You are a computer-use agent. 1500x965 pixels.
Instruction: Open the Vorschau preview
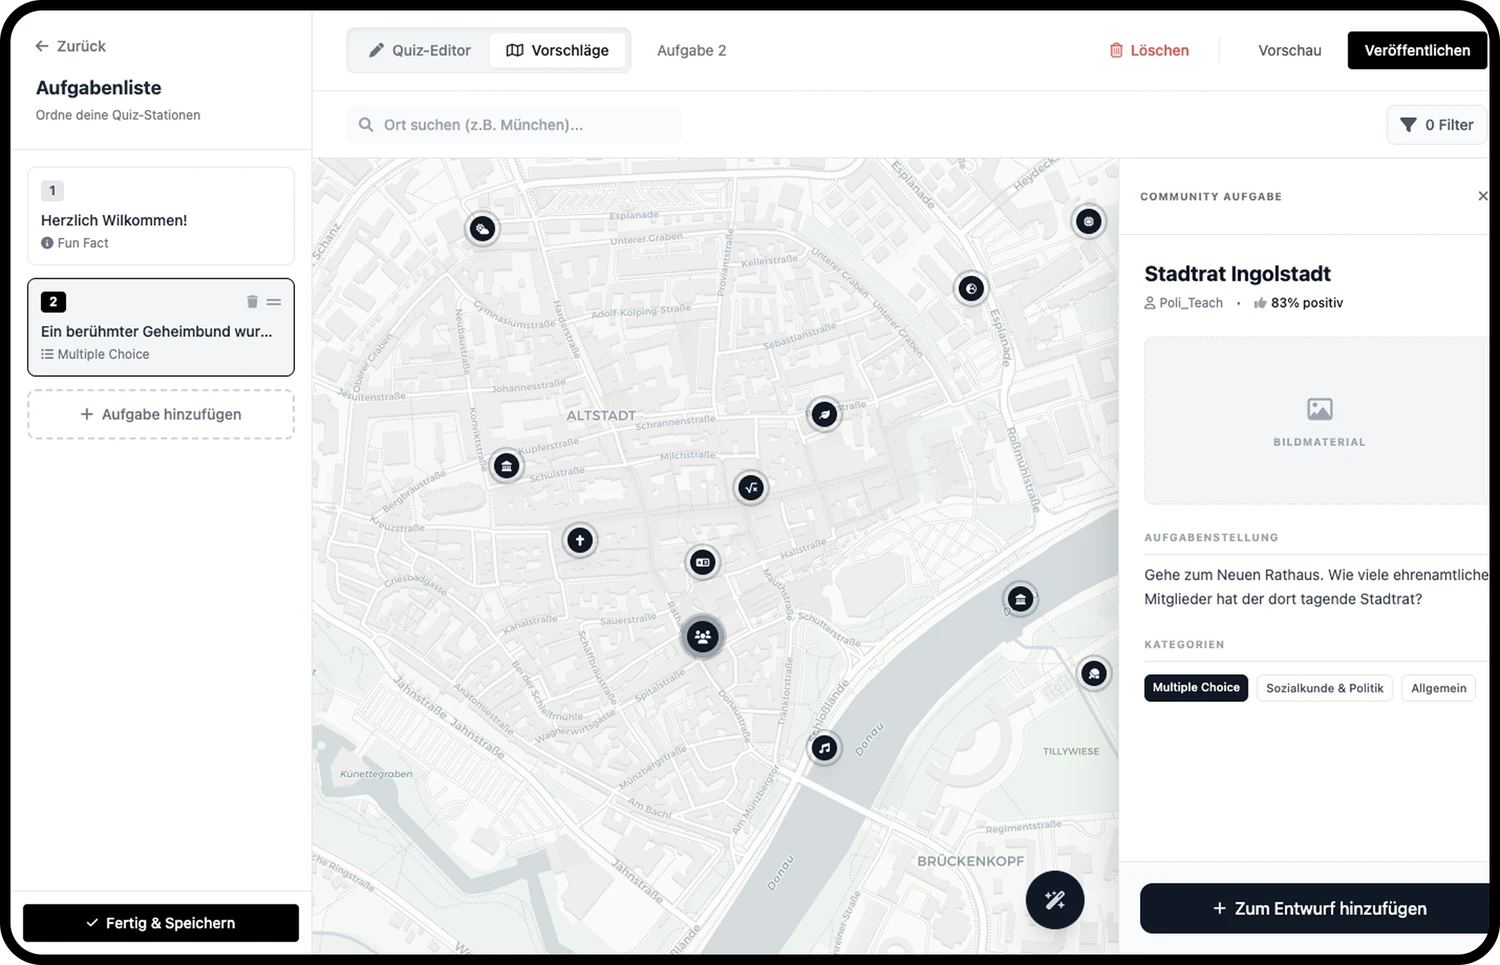point(1290,51)
